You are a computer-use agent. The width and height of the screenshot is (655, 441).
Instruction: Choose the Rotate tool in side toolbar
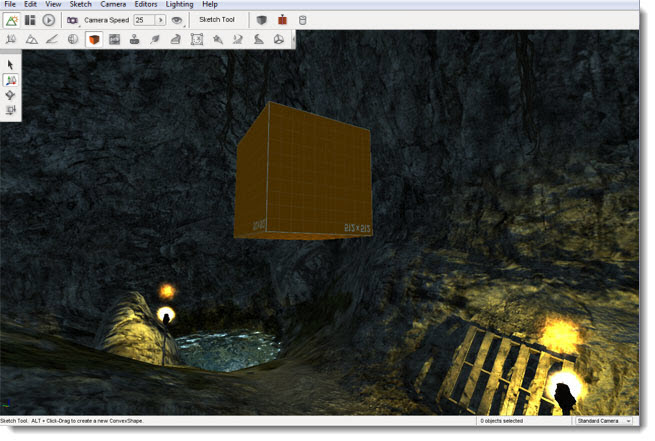11,94
